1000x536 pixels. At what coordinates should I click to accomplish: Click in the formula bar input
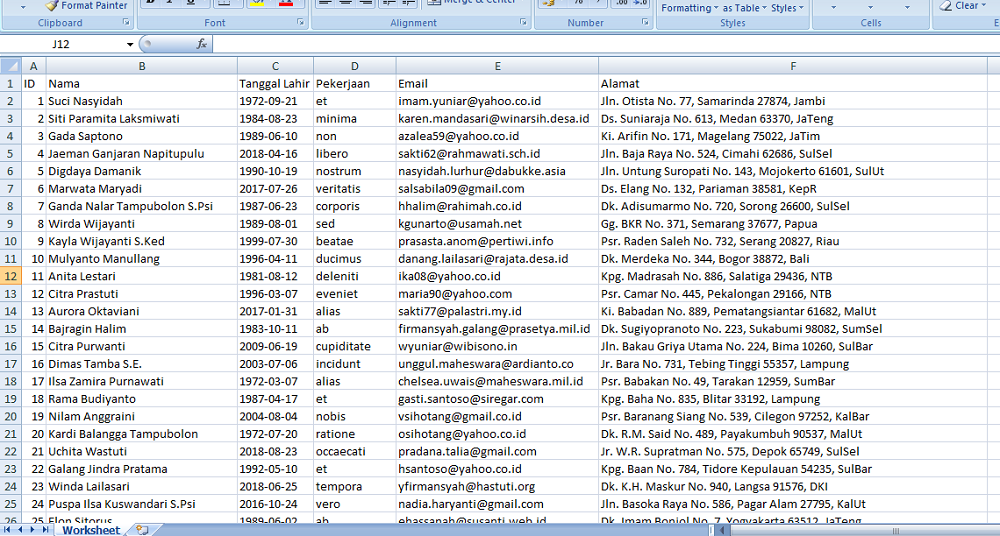(x=600, y=45)
